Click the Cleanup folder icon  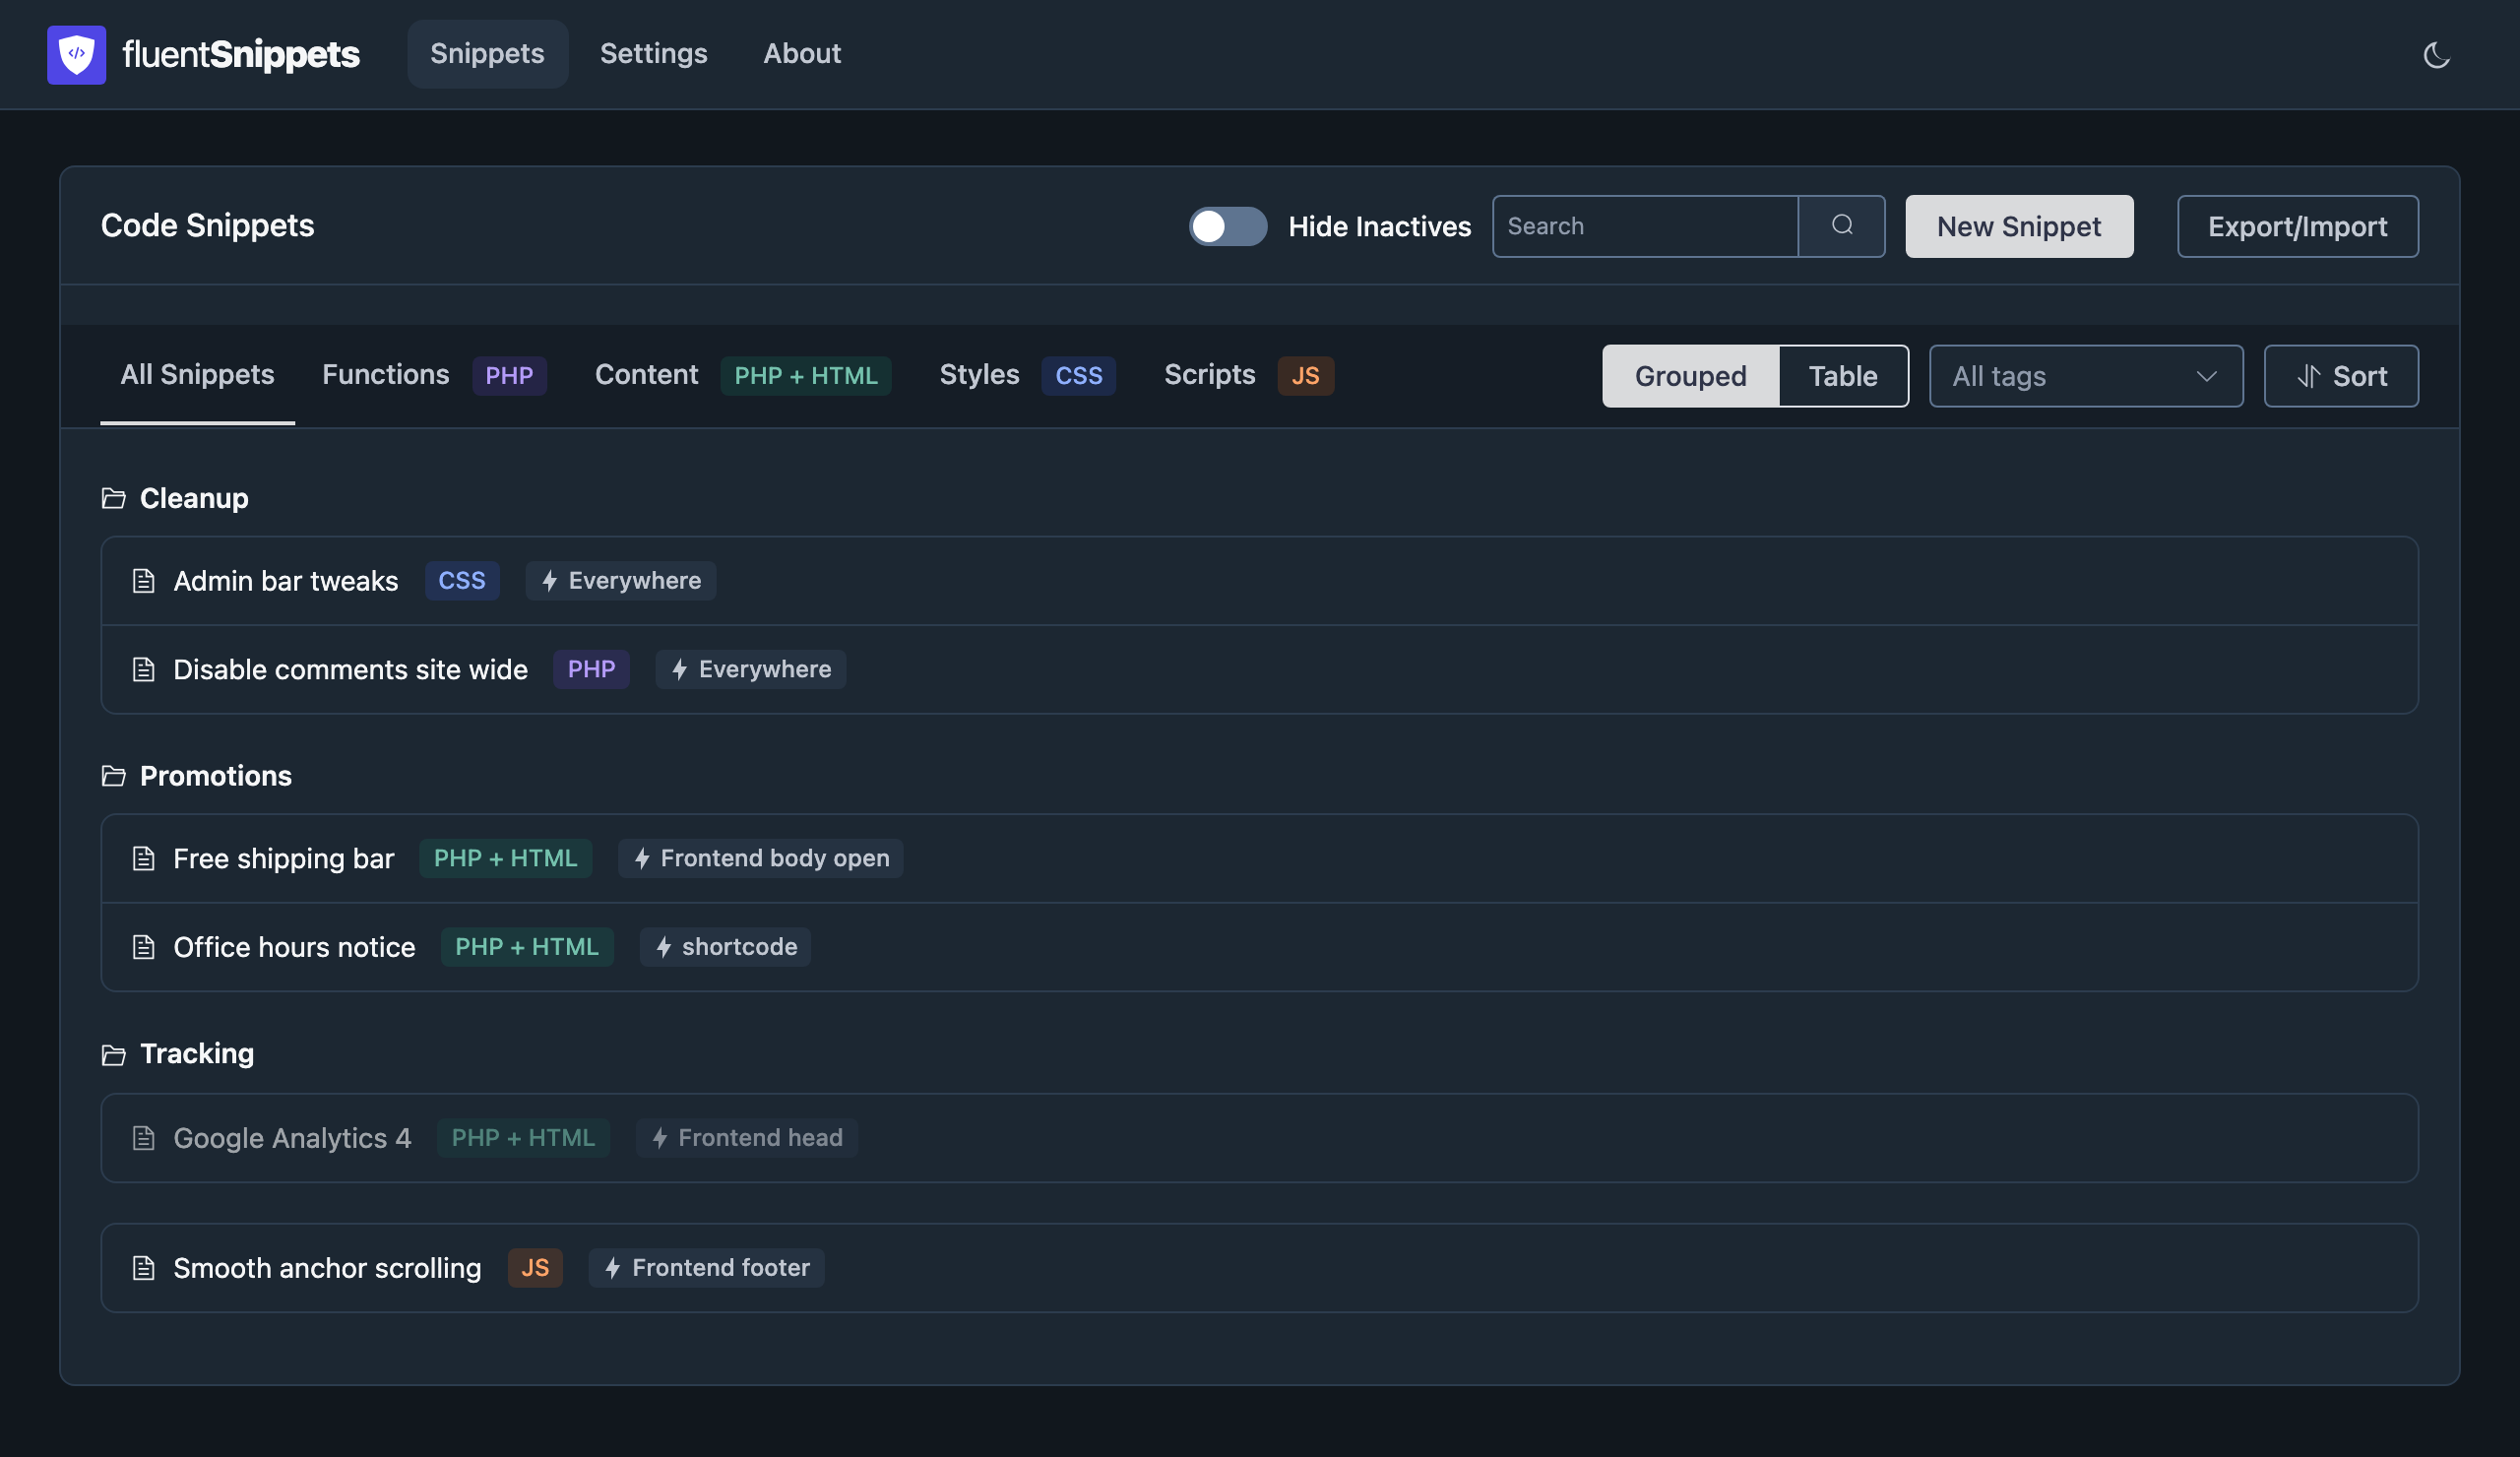tap(113, 498)
